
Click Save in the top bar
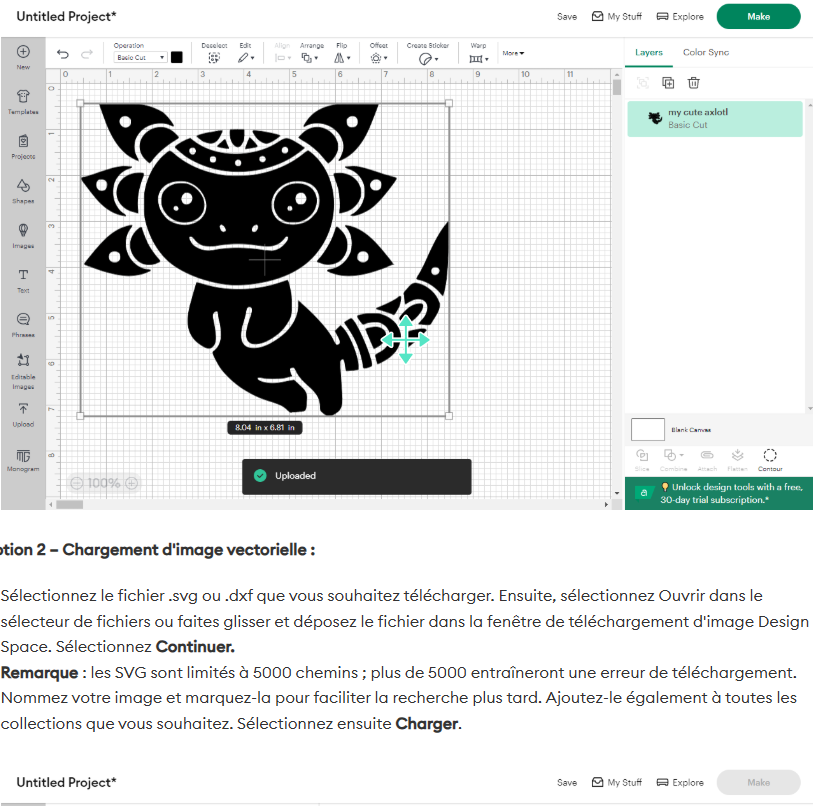coord(567,16)
